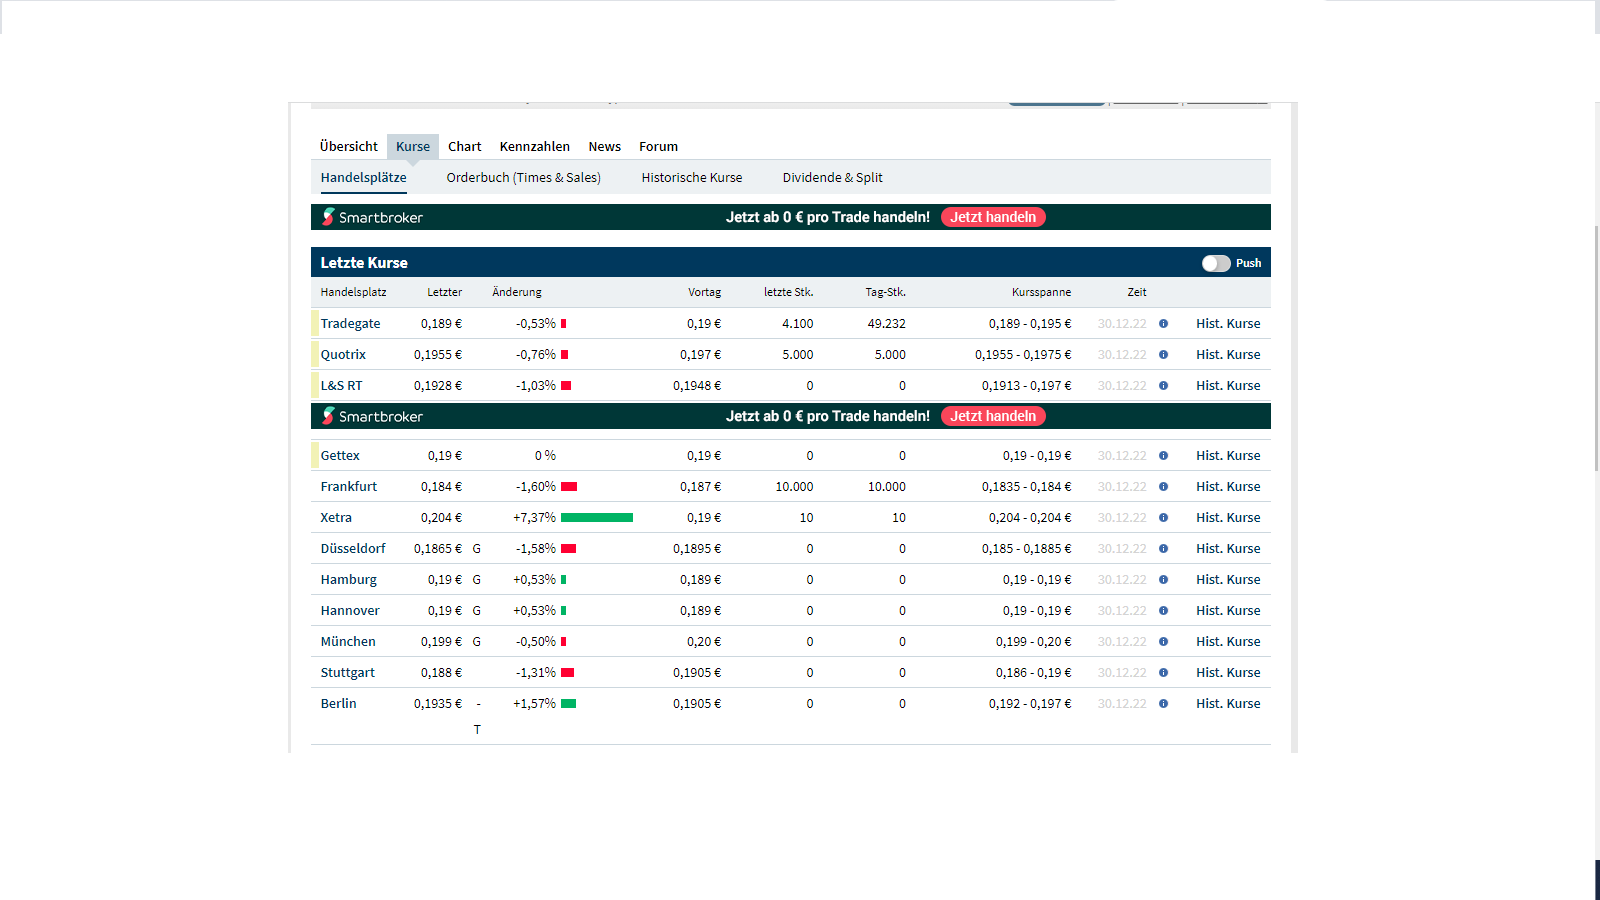The image size is (1600, 900).
Task: Open Hist. Kurse for Düsseldorf
Action: pos(1228,549)
